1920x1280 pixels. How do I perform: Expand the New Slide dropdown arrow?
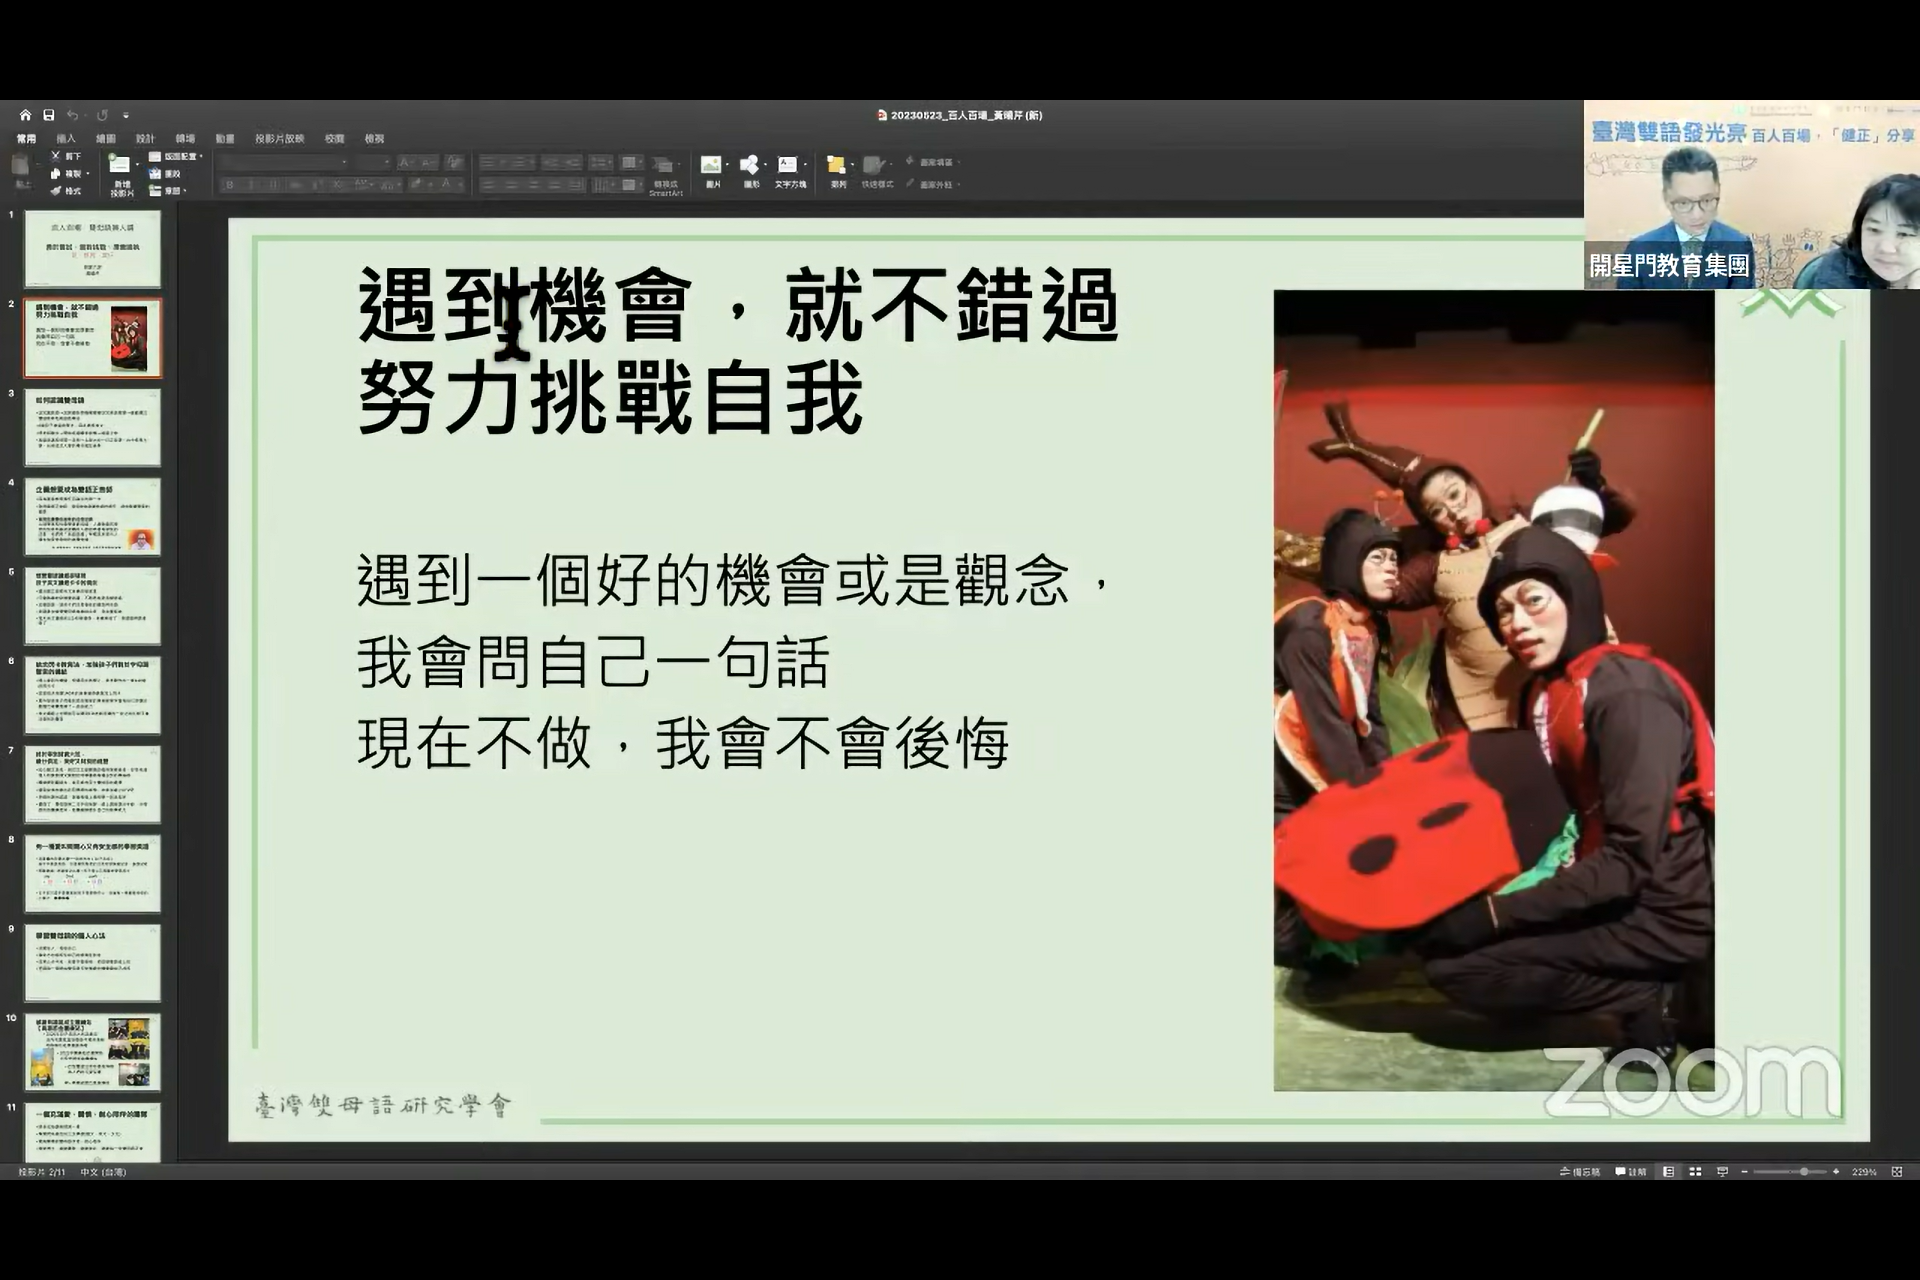[x=137, y=165]
